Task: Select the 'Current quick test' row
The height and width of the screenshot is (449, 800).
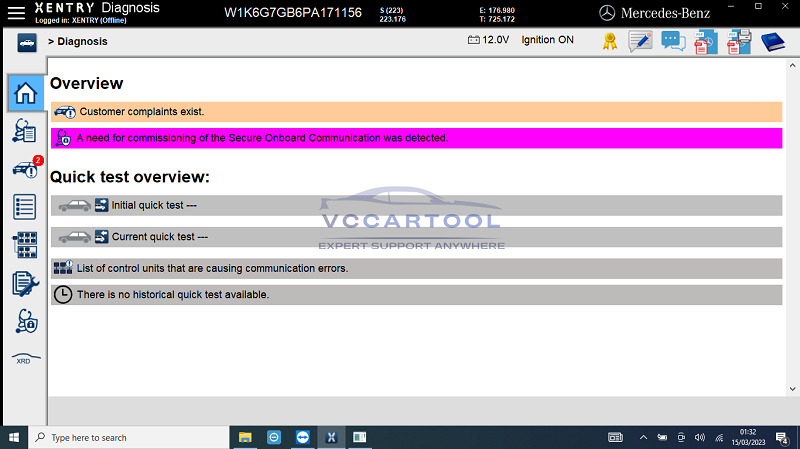Action: click(416, 237)
